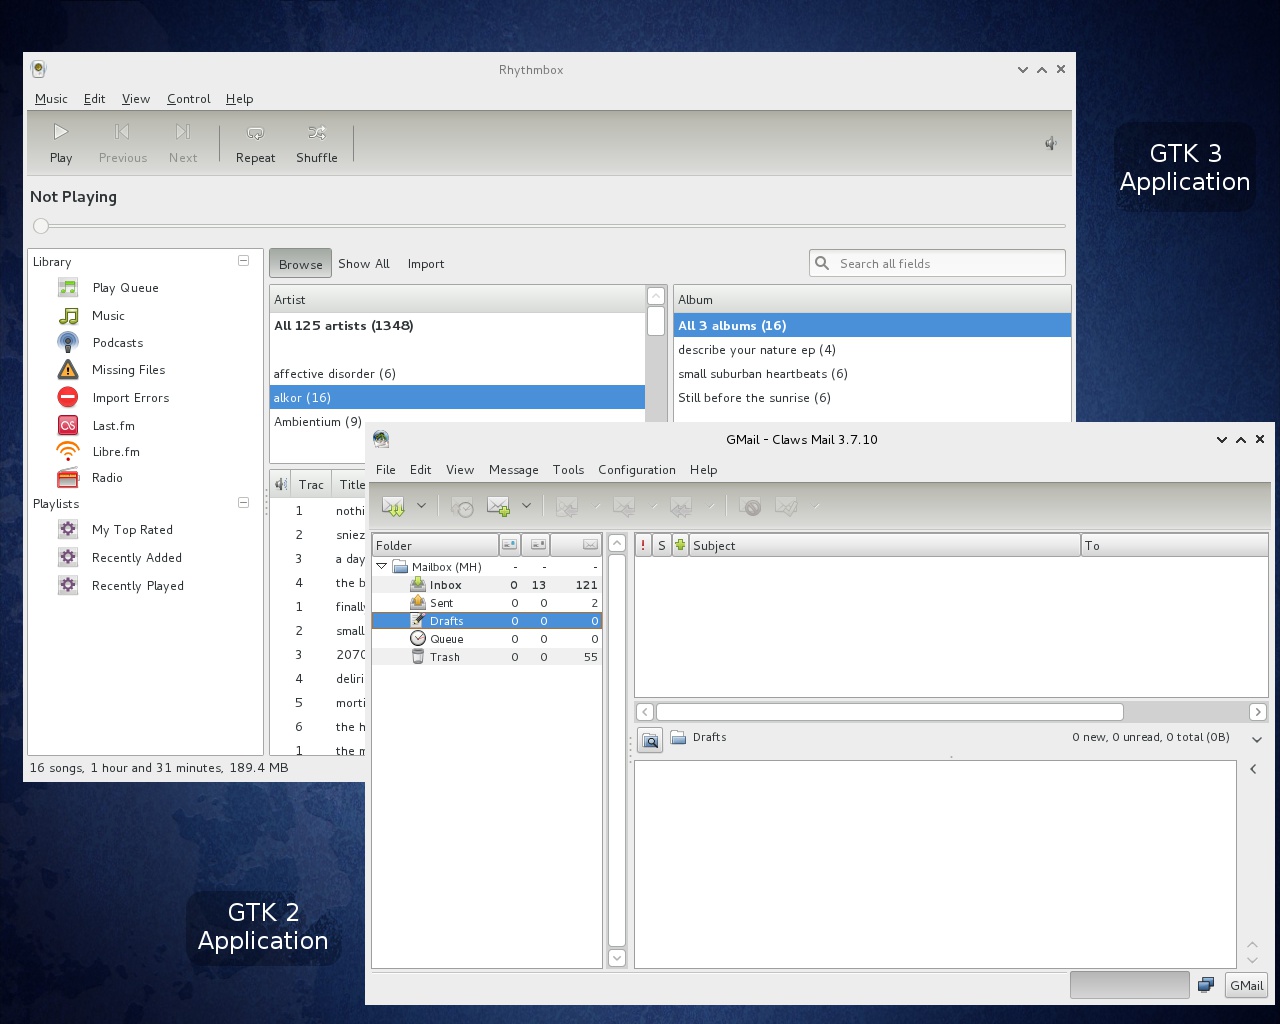
Task: Toggle the online/offline network icon
Action: [x=1206, y=985]
